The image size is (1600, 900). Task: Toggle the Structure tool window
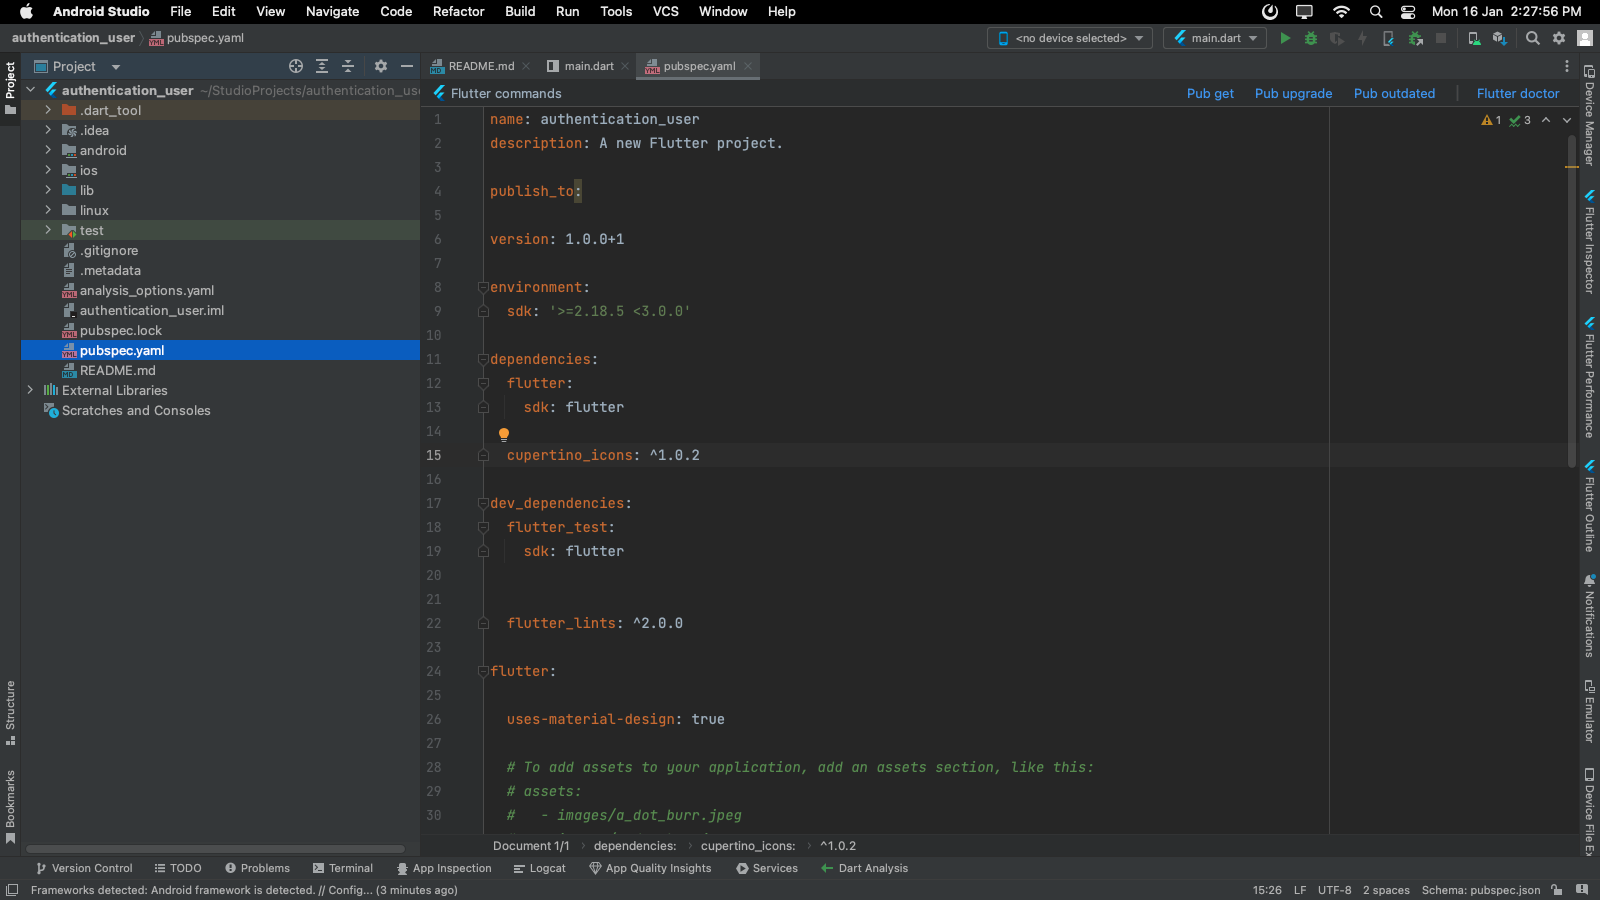[x=10, y=712]
